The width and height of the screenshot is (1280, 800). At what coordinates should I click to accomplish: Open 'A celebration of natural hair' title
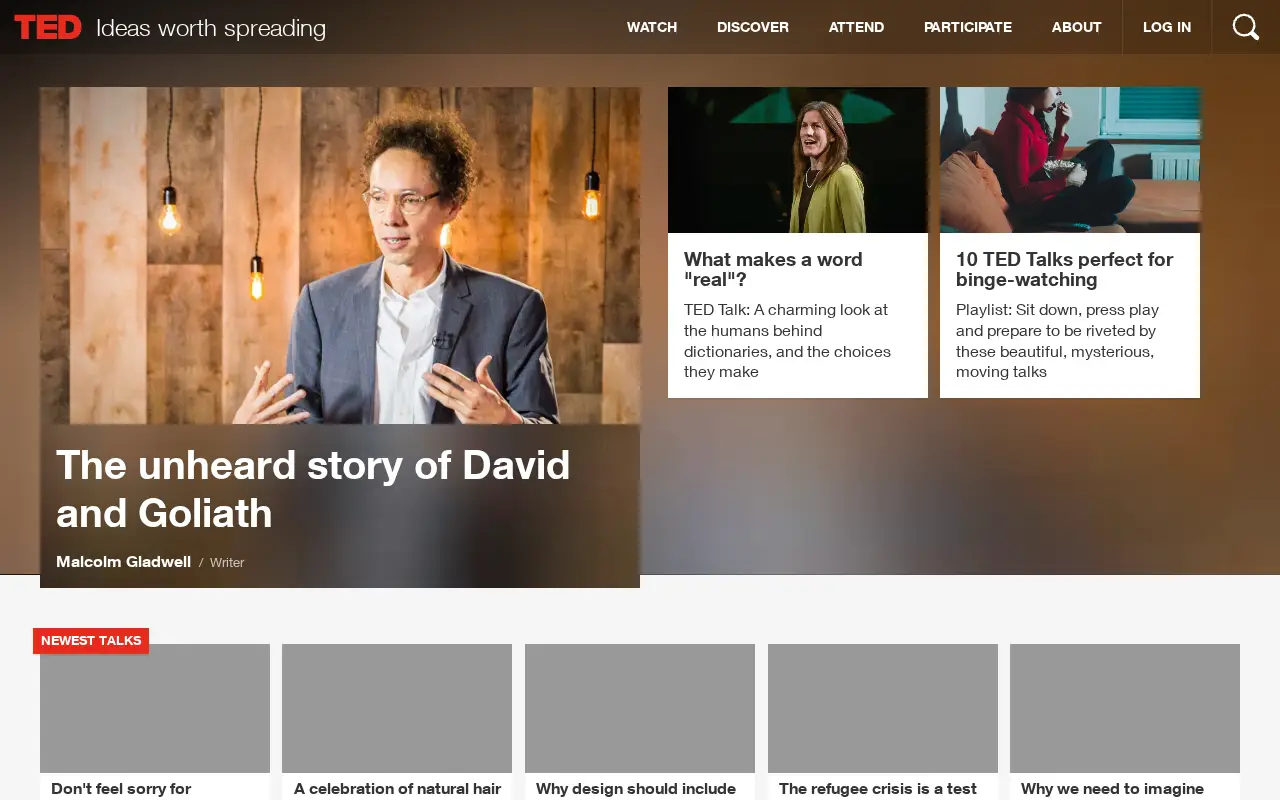point(397,789)
